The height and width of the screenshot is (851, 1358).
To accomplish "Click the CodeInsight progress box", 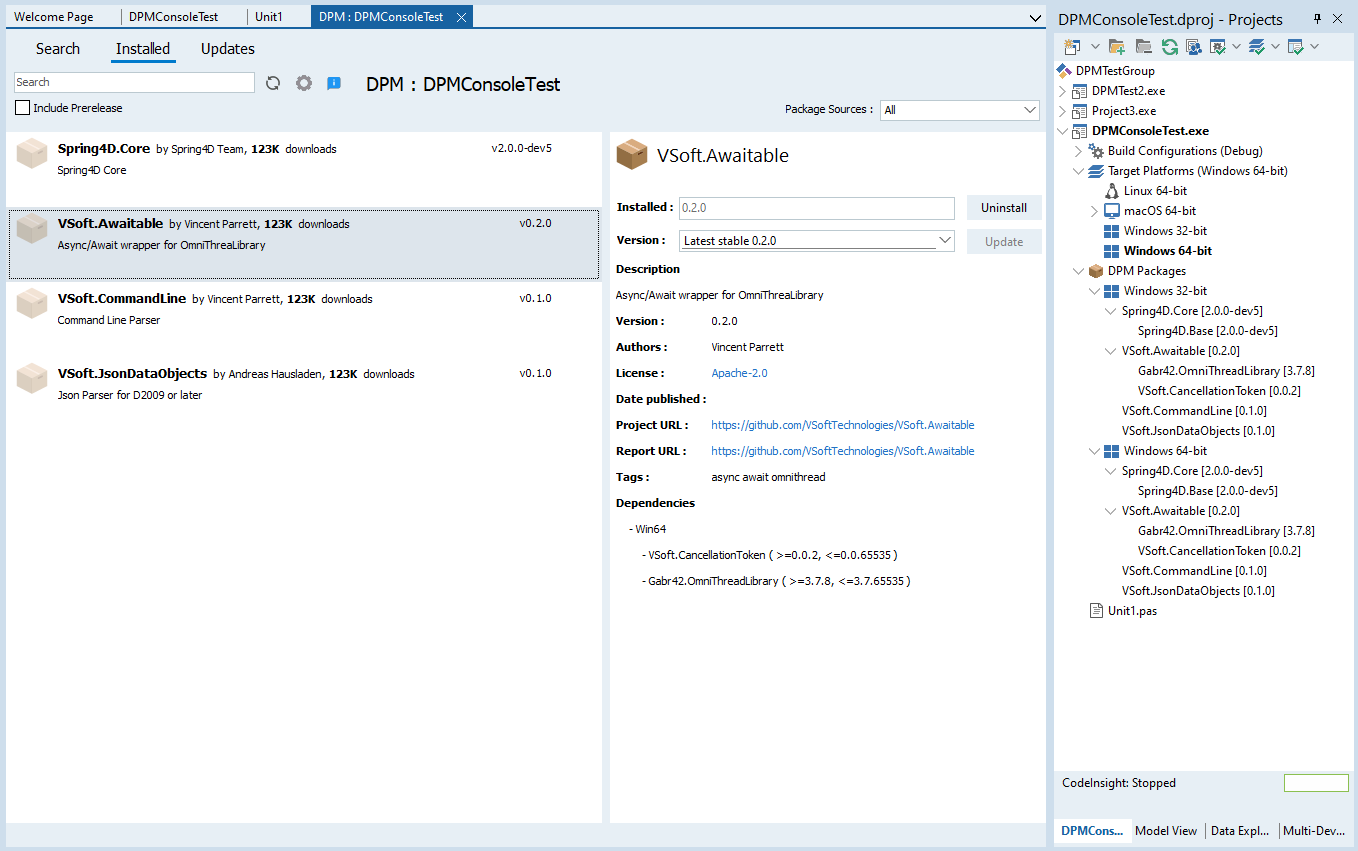I will point(1316,783).
